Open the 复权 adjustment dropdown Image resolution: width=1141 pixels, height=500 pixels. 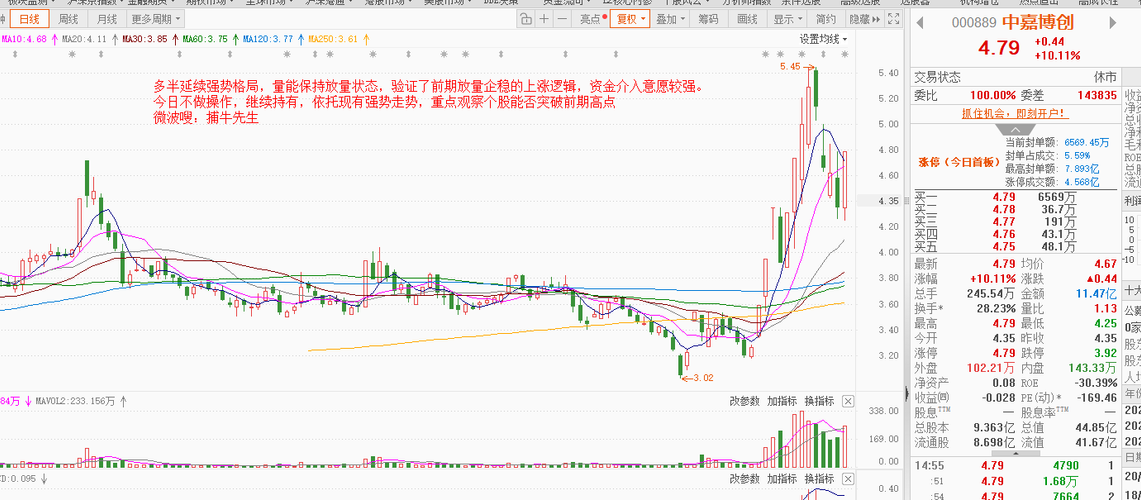(x=630, y=20)
